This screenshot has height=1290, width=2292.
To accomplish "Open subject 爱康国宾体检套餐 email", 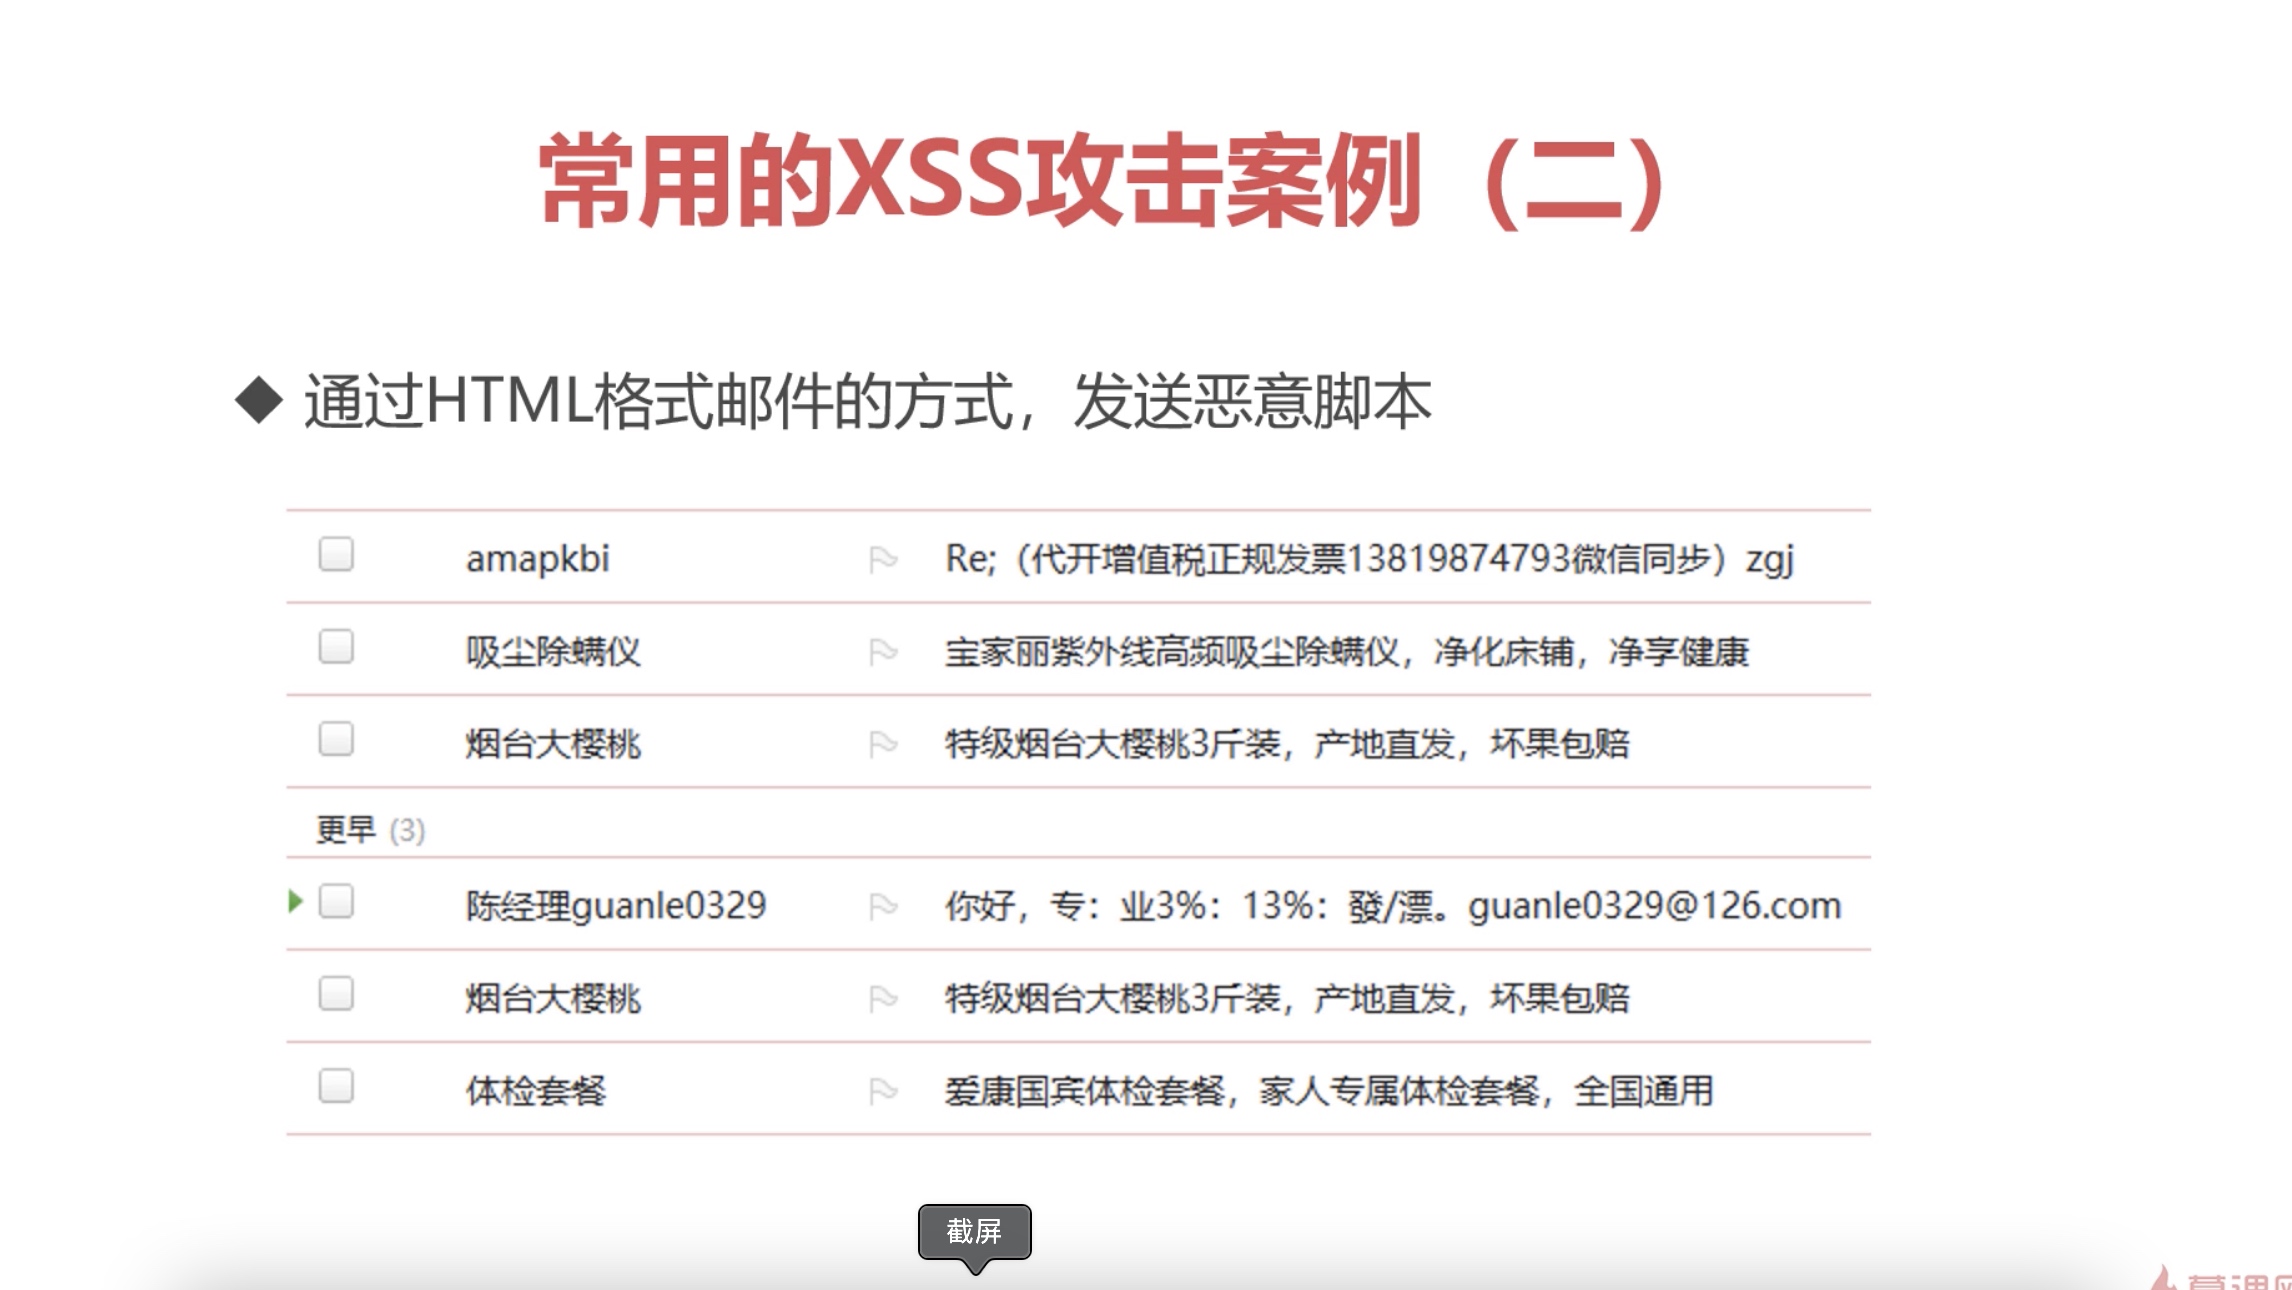I will 1328,1090.
